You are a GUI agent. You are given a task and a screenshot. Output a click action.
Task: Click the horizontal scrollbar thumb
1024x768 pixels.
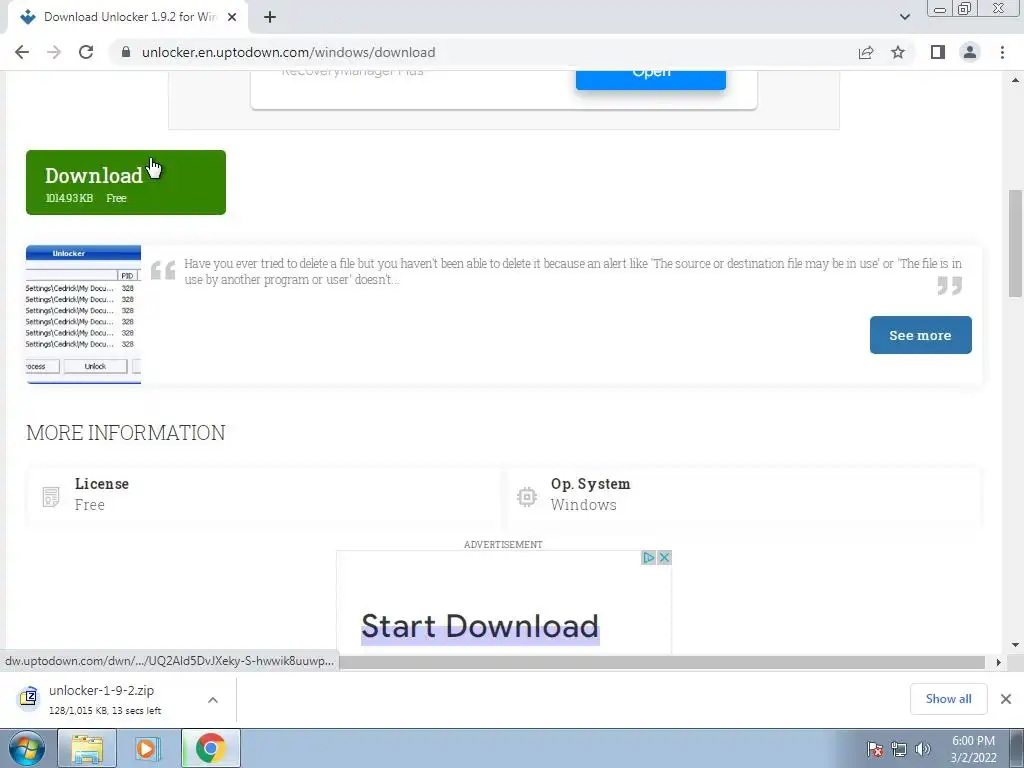click(661, 662)
